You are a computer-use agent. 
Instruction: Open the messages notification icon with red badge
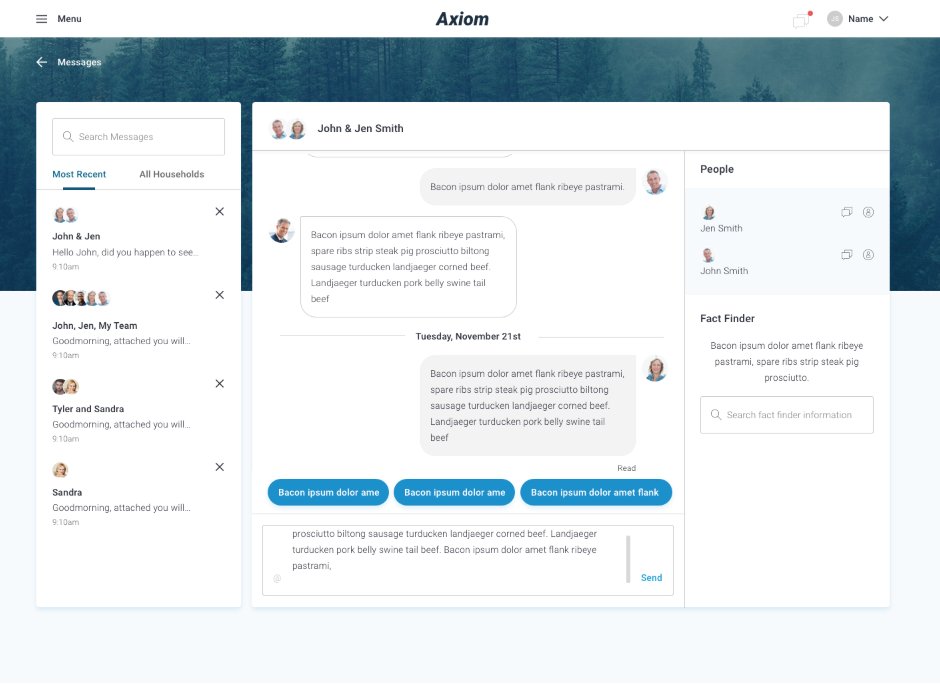pyautogui.click(x=800, y=19)
